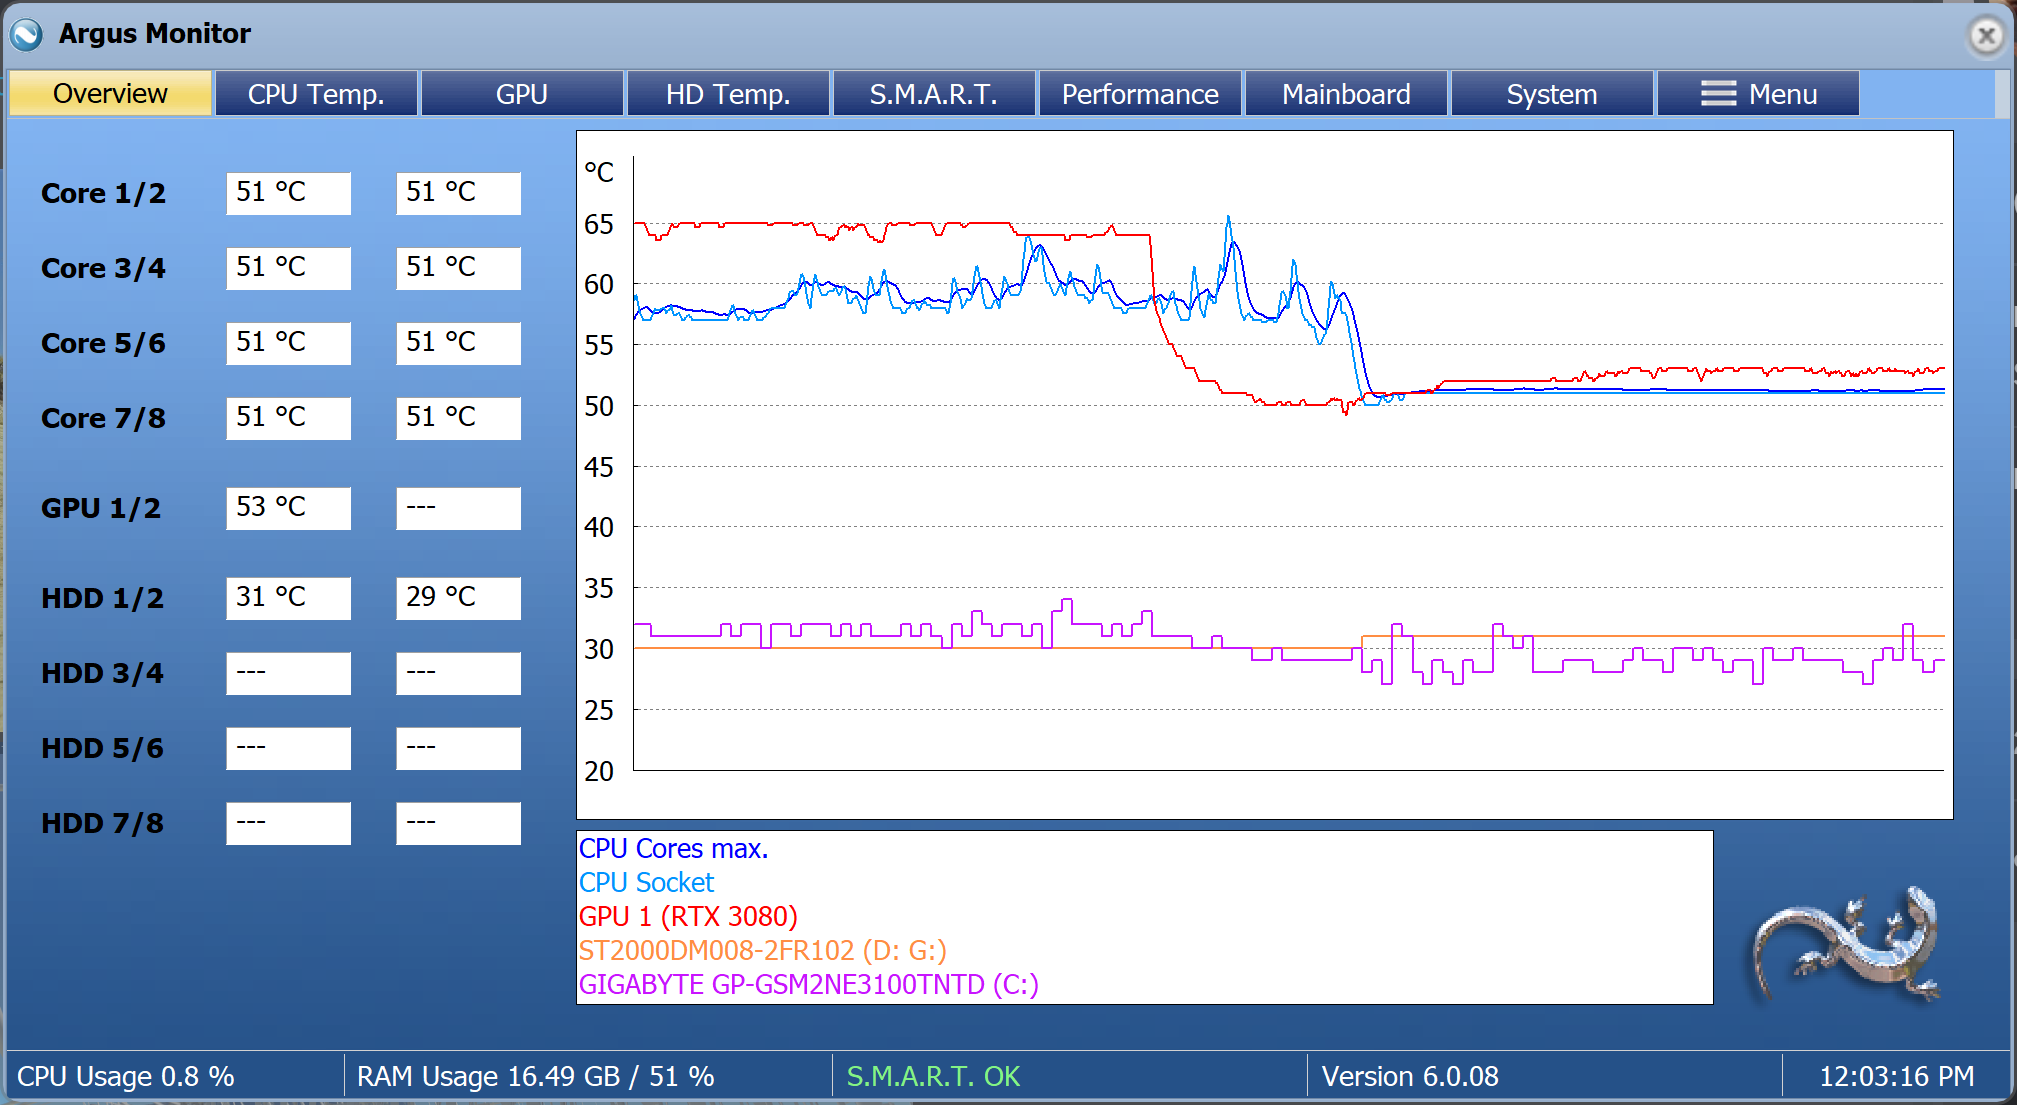Select the GPU 1 (RTX 3080) legend entry
The width and height of the screenshot is (2017, 1105).
[688, 916]
